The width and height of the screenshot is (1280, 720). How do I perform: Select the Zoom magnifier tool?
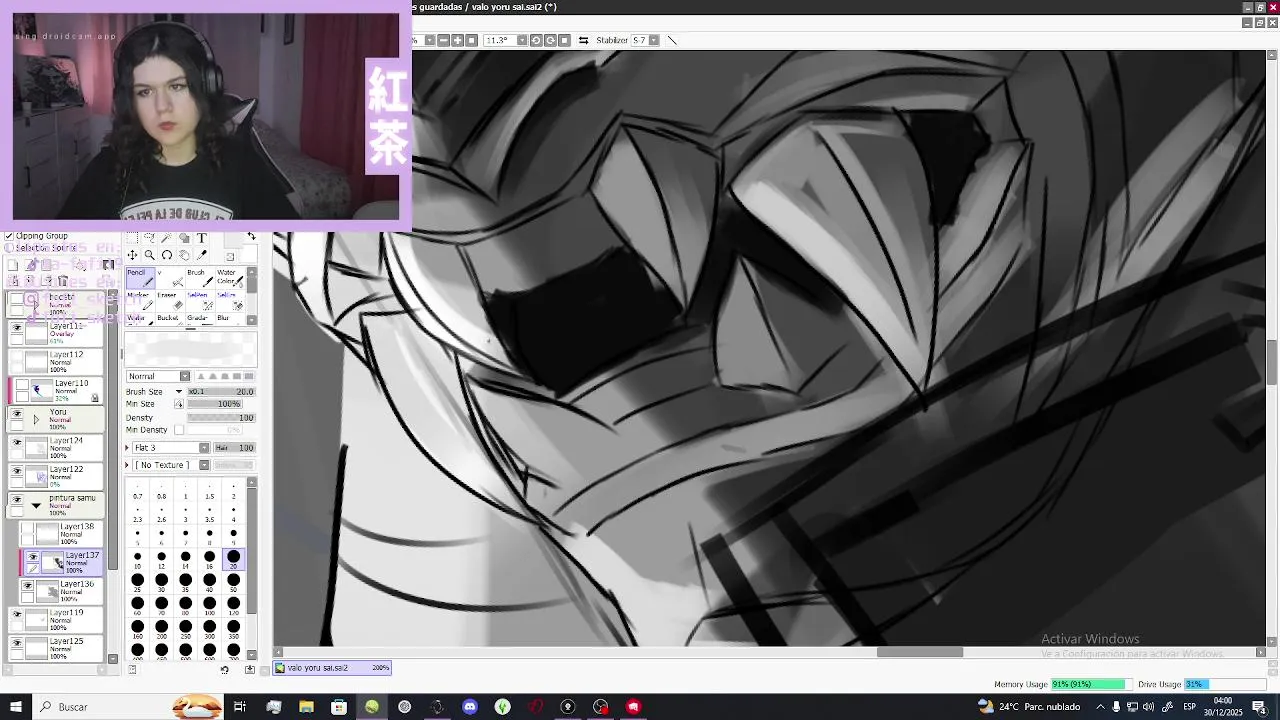pos(149,255)
